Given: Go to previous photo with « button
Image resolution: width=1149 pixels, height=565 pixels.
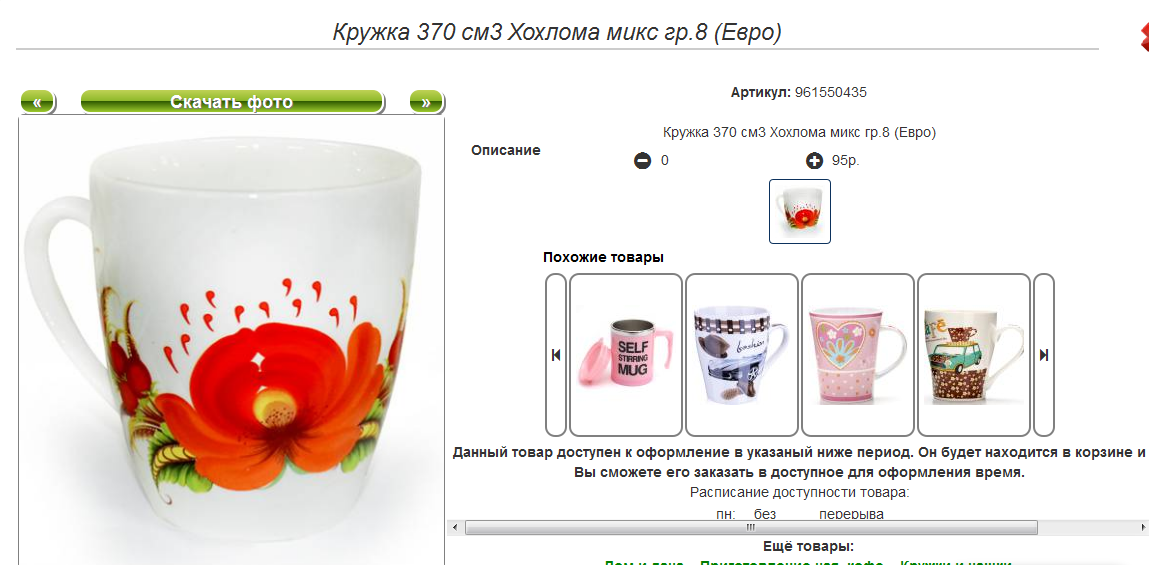Looking at the screenshot, I should (37, 102).
